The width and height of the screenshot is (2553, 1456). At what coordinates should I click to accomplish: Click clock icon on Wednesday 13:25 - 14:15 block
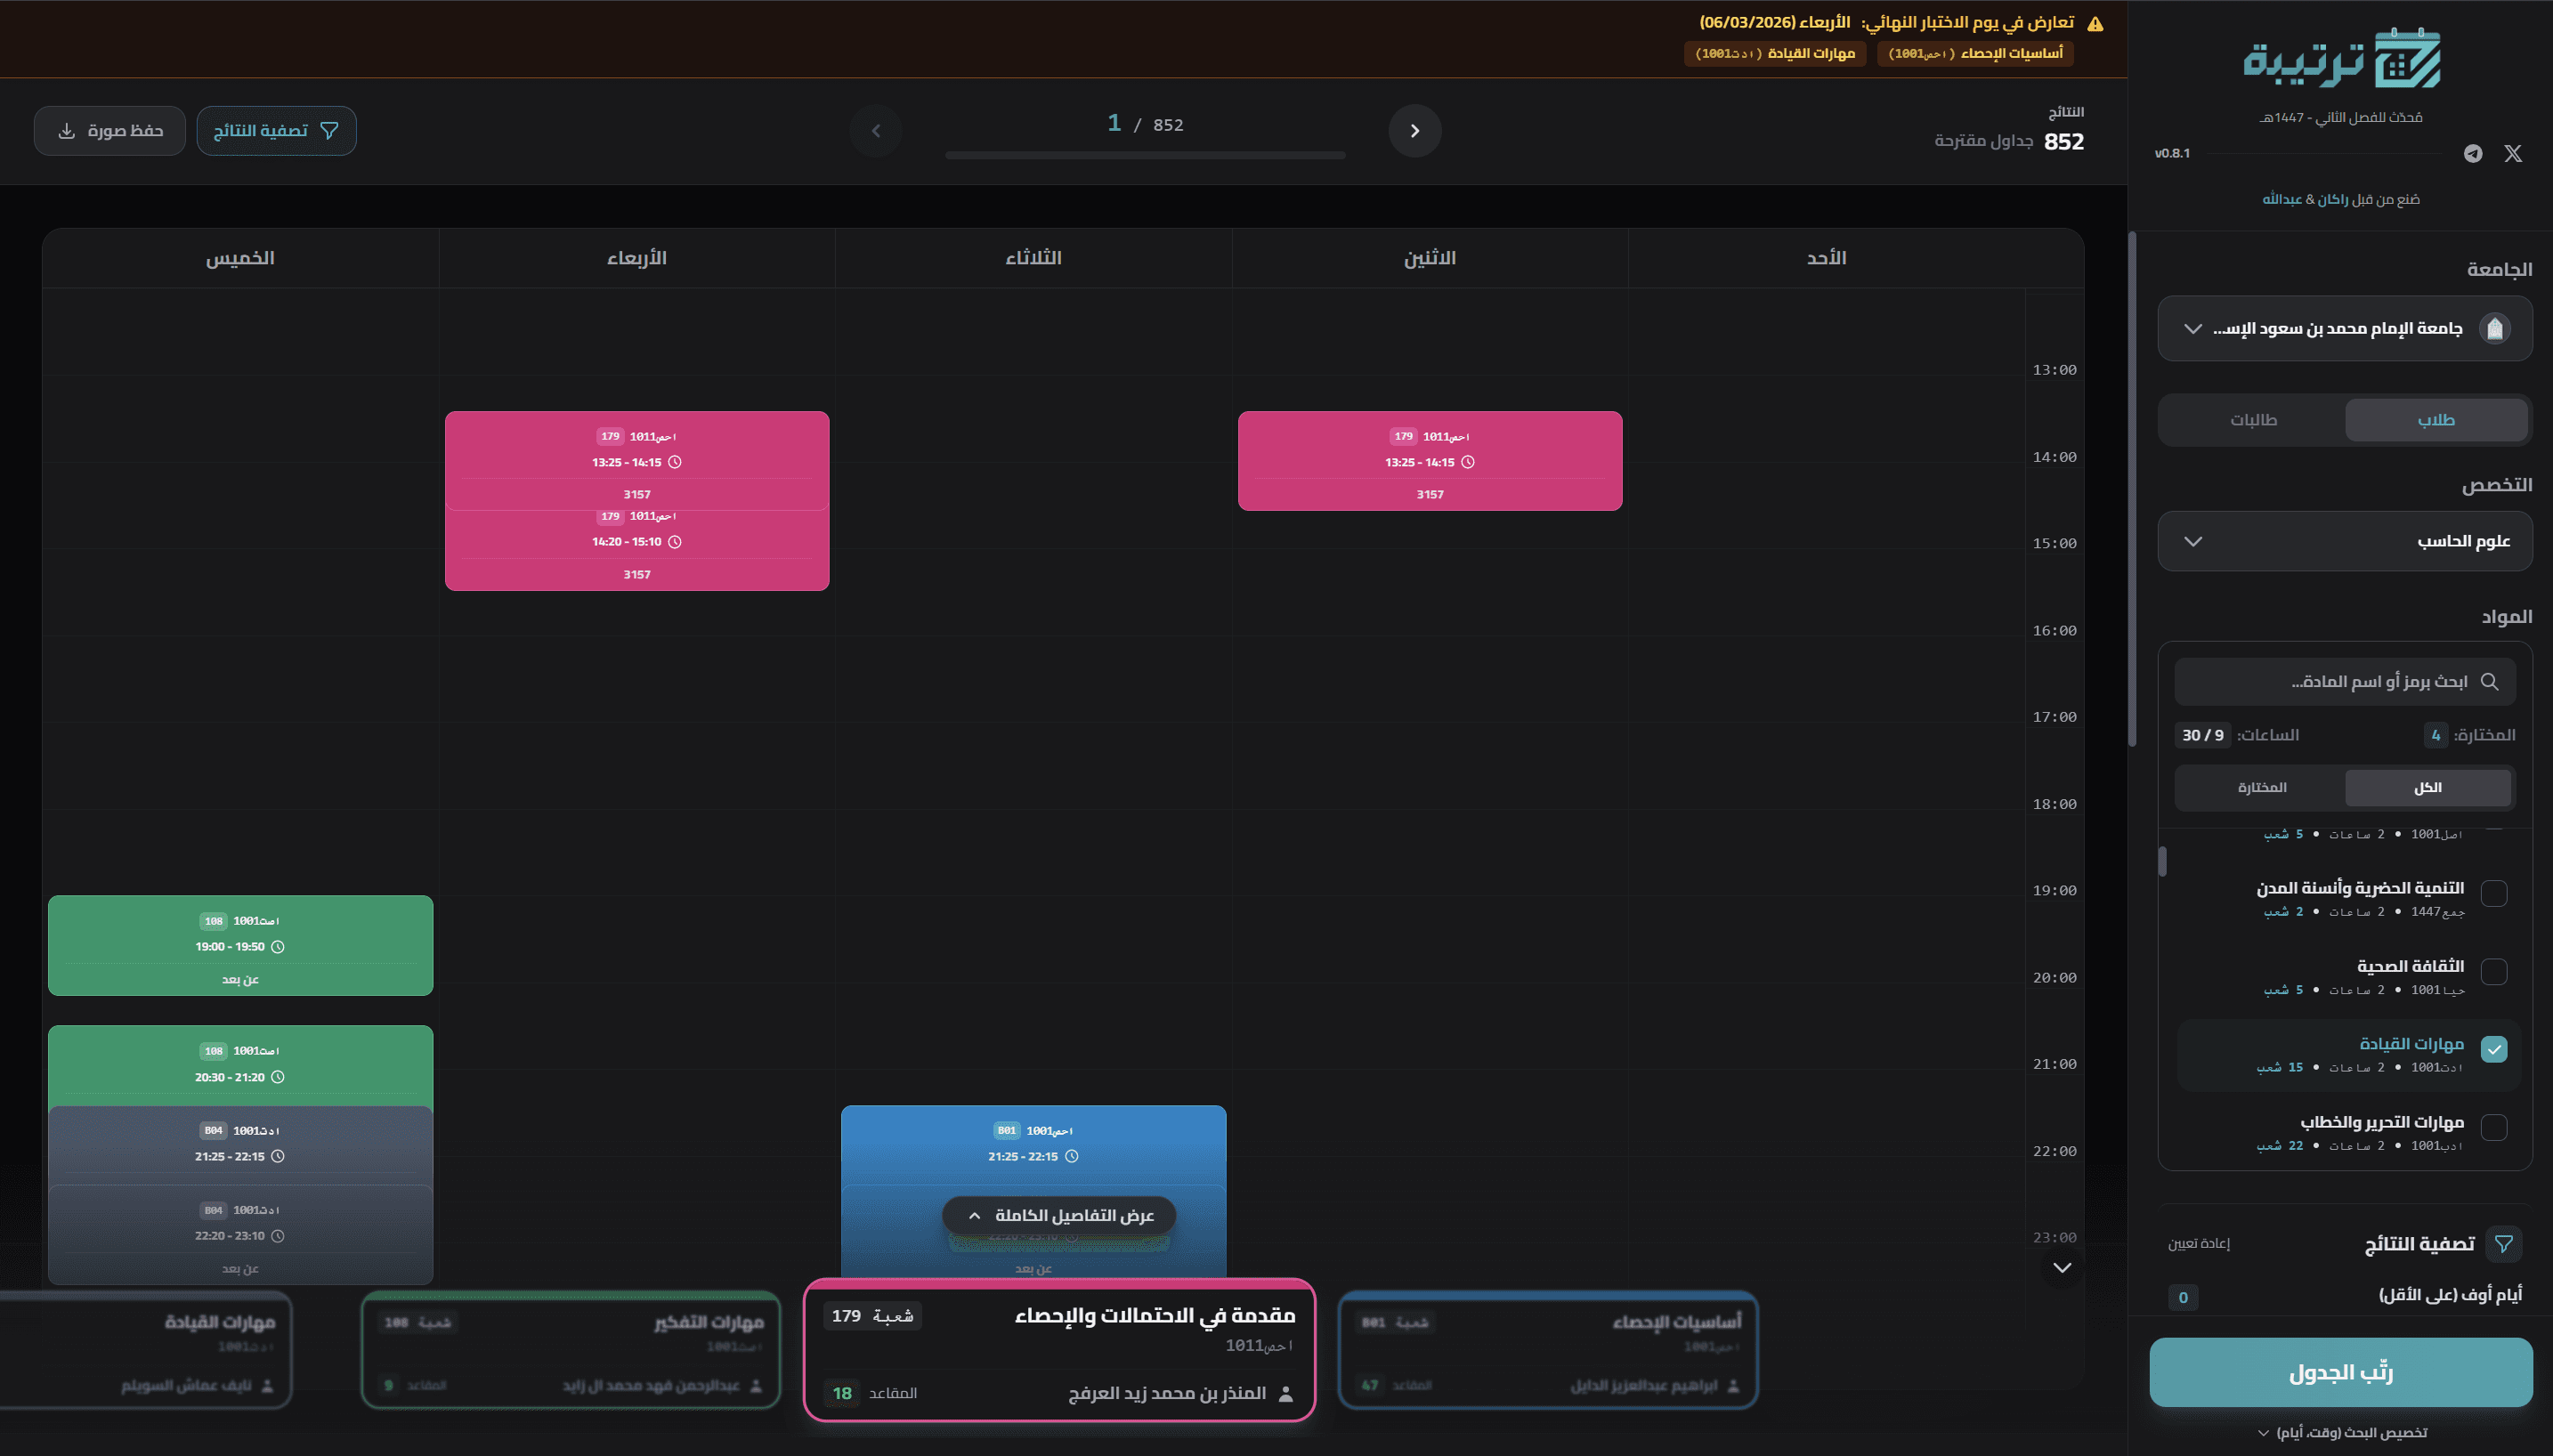(x=675, y=462)
